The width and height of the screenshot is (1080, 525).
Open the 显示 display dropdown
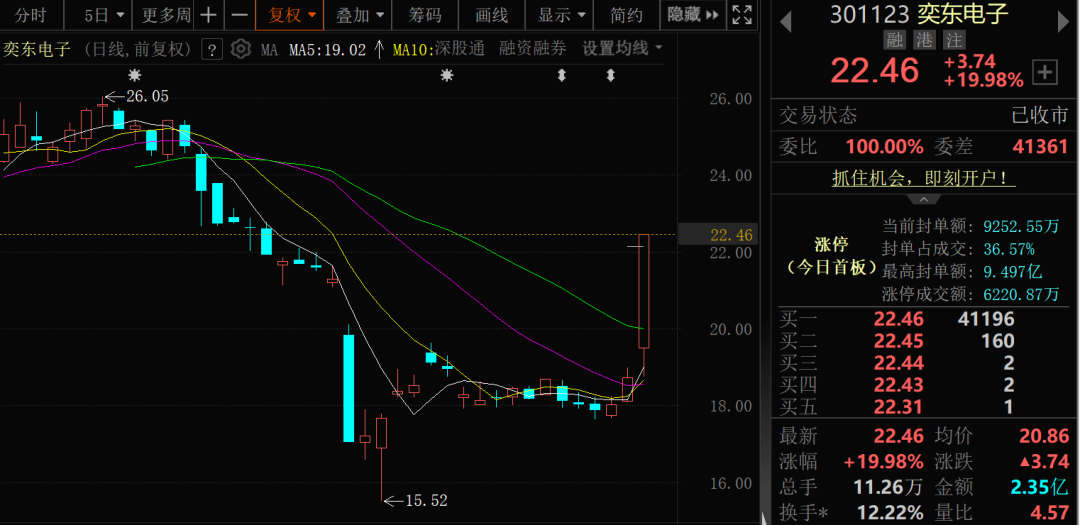(560, 15)
